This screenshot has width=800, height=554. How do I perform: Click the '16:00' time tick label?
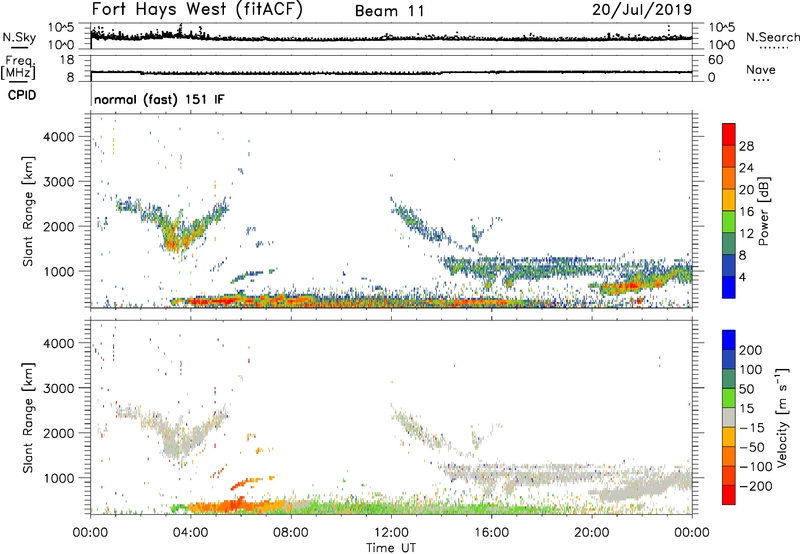tap(491, 533)
